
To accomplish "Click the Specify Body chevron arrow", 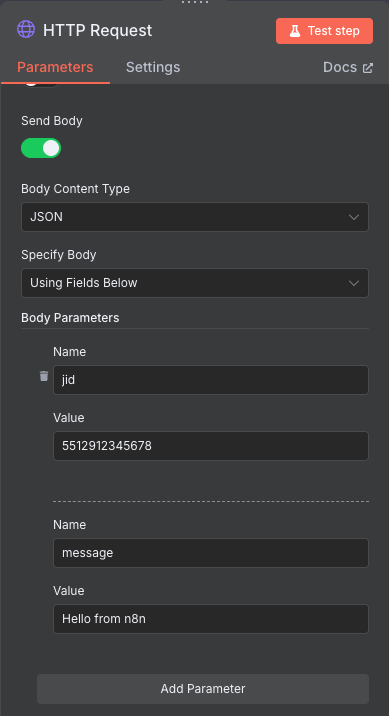I will 354,283.
